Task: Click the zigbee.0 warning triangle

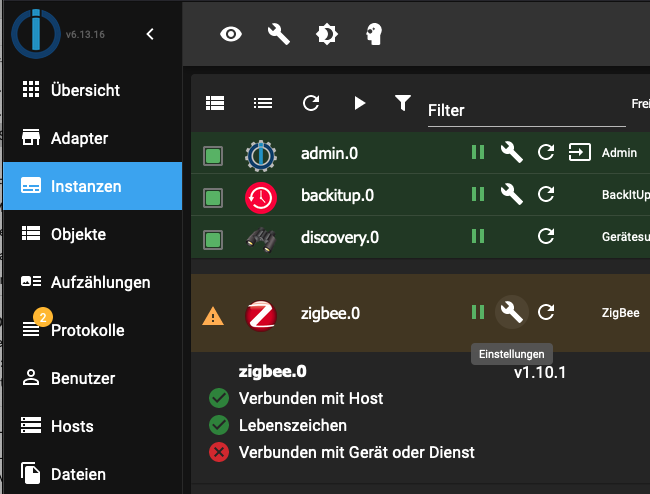Action: coord(213,316)
